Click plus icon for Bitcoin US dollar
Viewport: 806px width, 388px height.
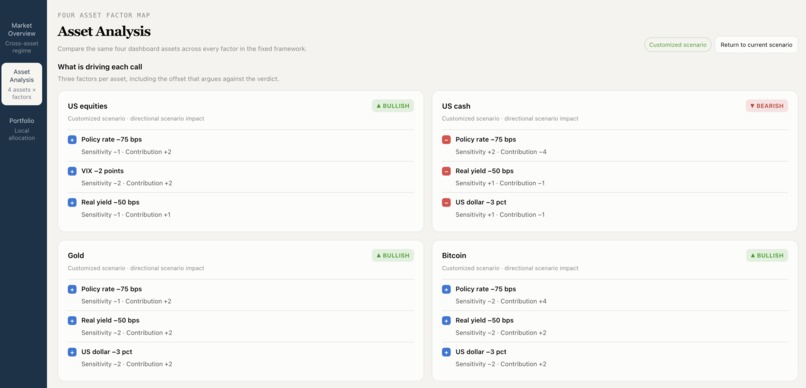coord(446,352)
